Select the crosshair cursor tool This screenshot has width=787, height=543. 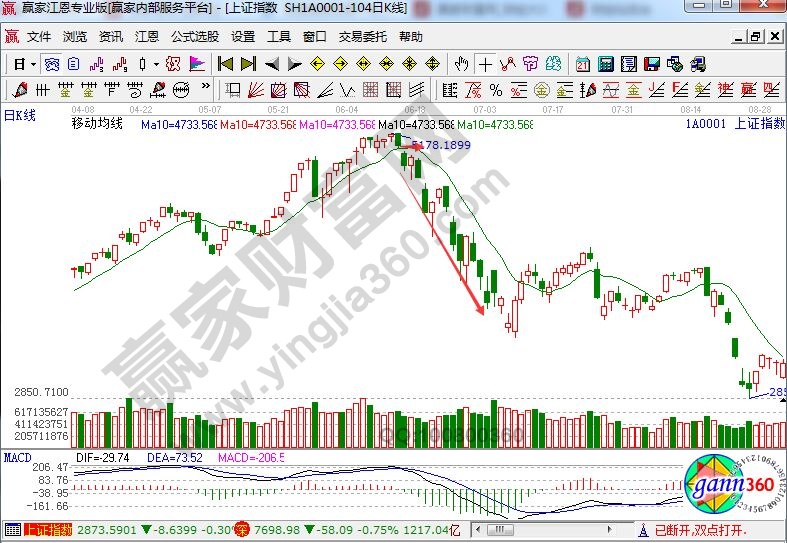click(x=485, y=64)
